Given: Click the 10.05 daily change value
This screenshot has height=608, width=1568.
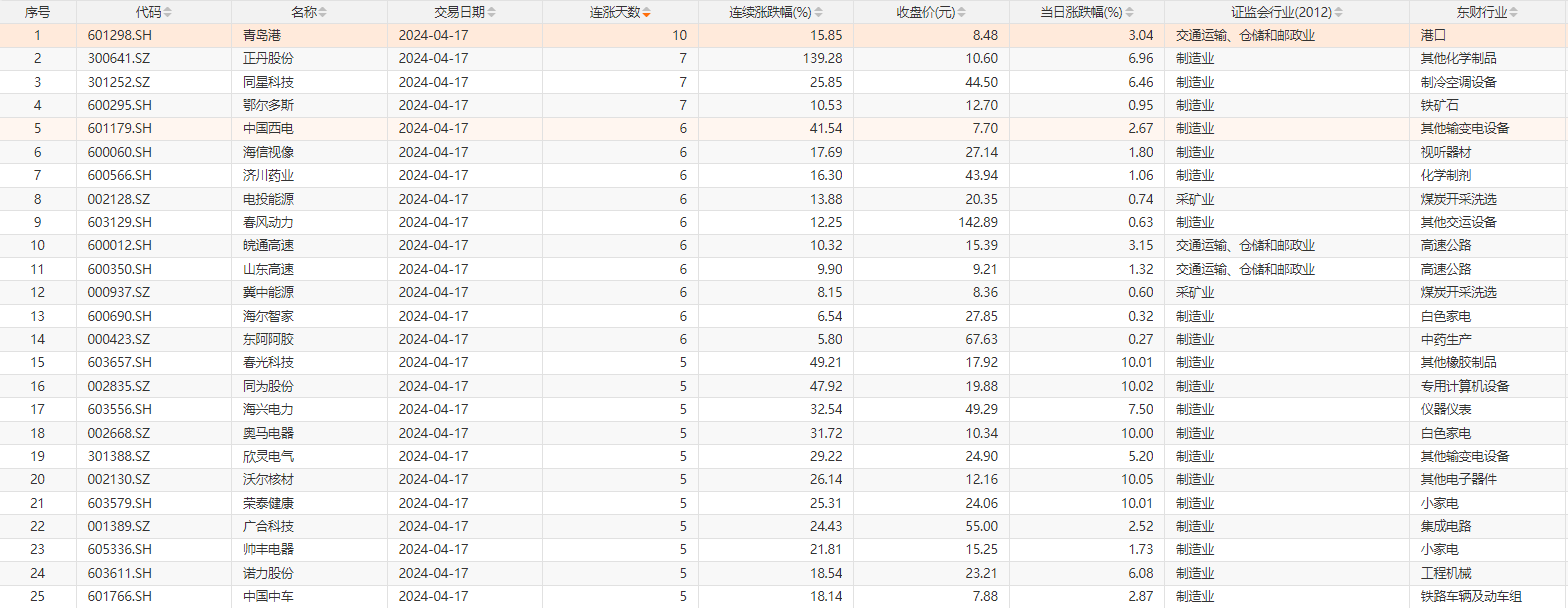Looking at the screenshot, I should (x=1137, y=480).
